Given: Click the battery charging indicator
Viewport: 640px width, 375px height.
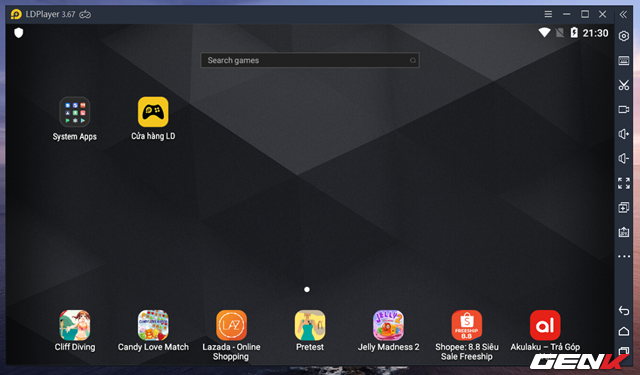Looking at the screenshot, I should [574, 33].
